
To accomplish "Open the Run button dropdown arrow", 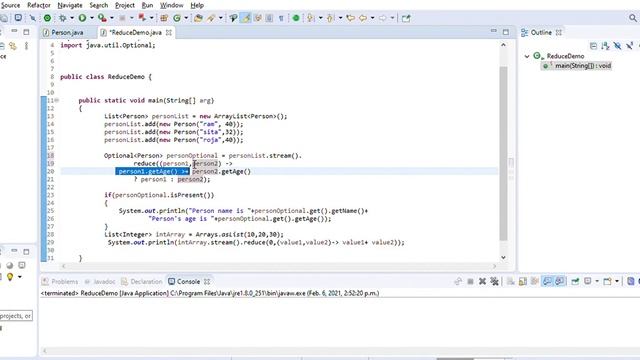I will (91, 18).
